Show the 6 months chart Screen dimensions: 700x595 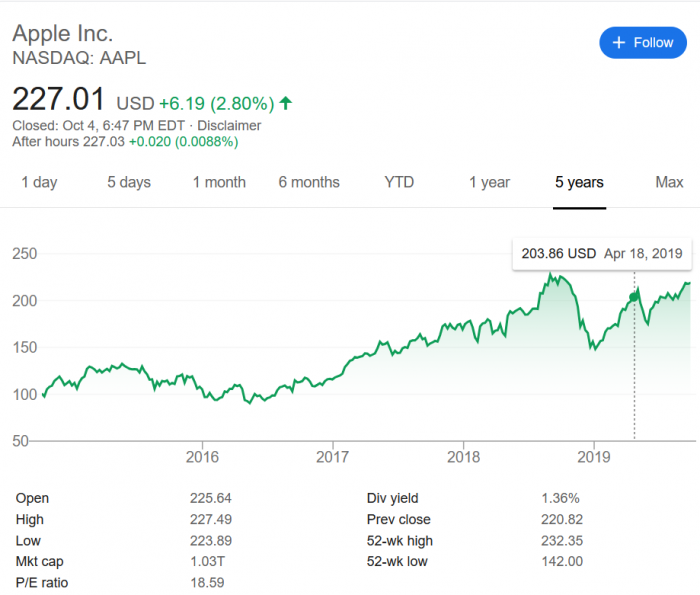click(x=309, y=182)
